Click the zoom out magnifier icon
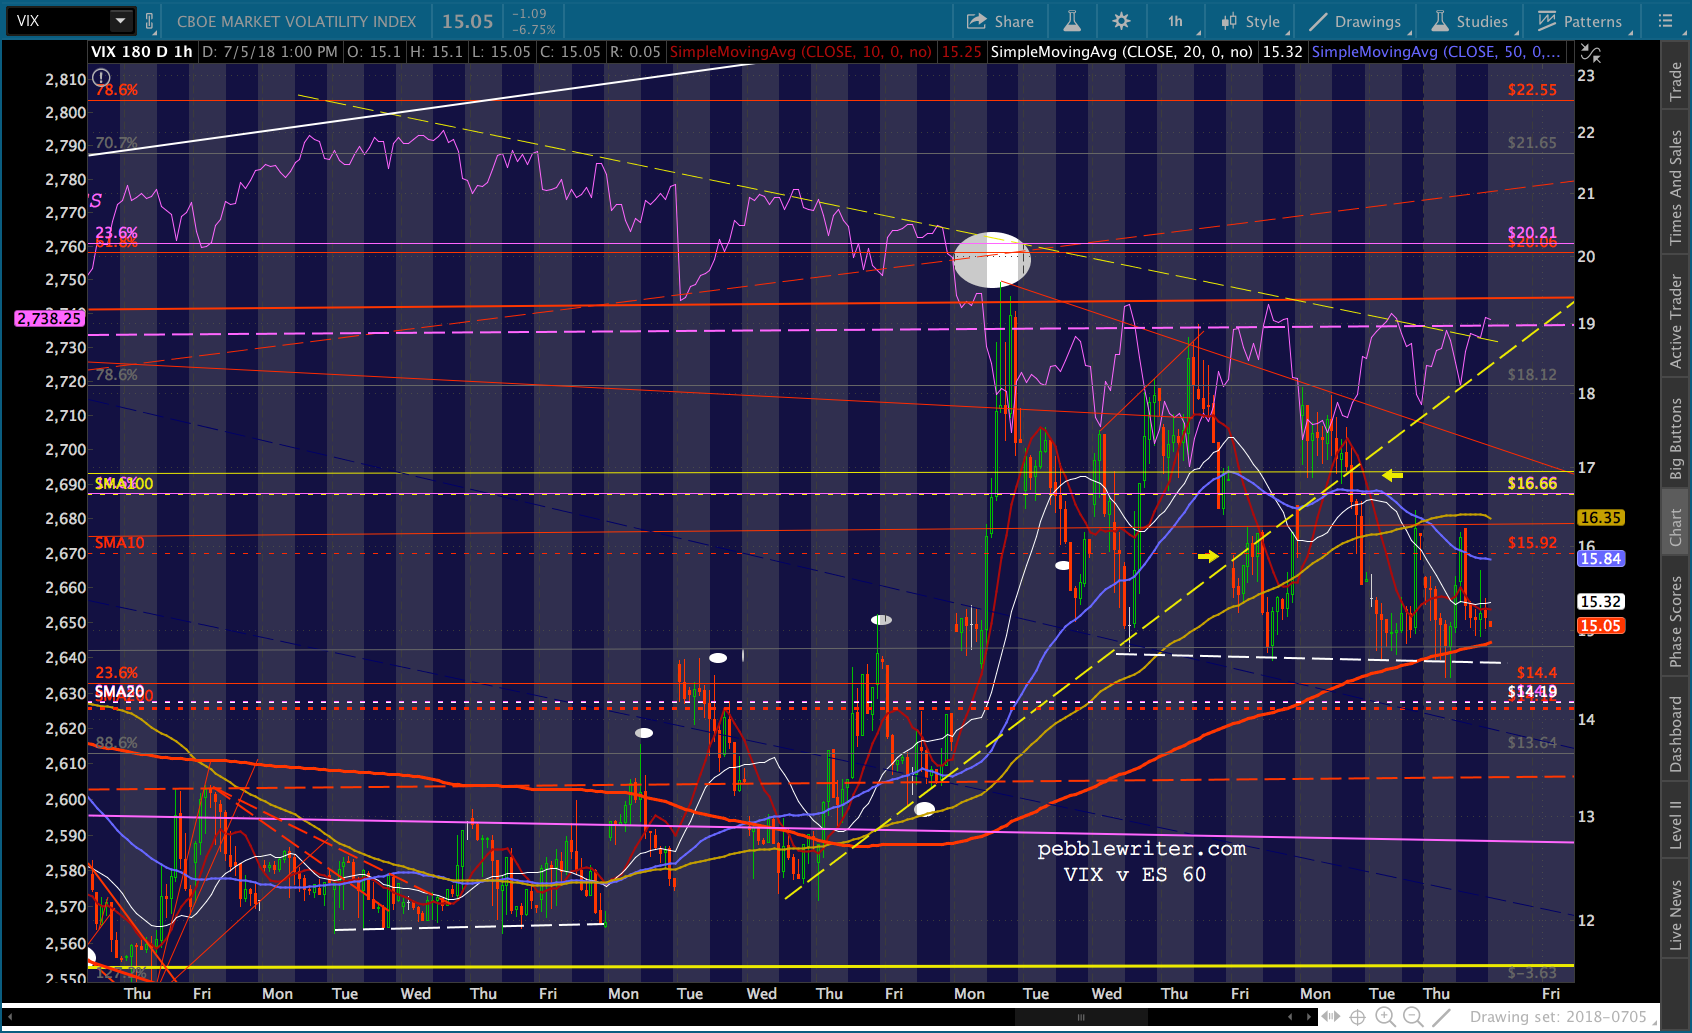This screenshot has width=1692, height=1033. tap(1413, 1017)
